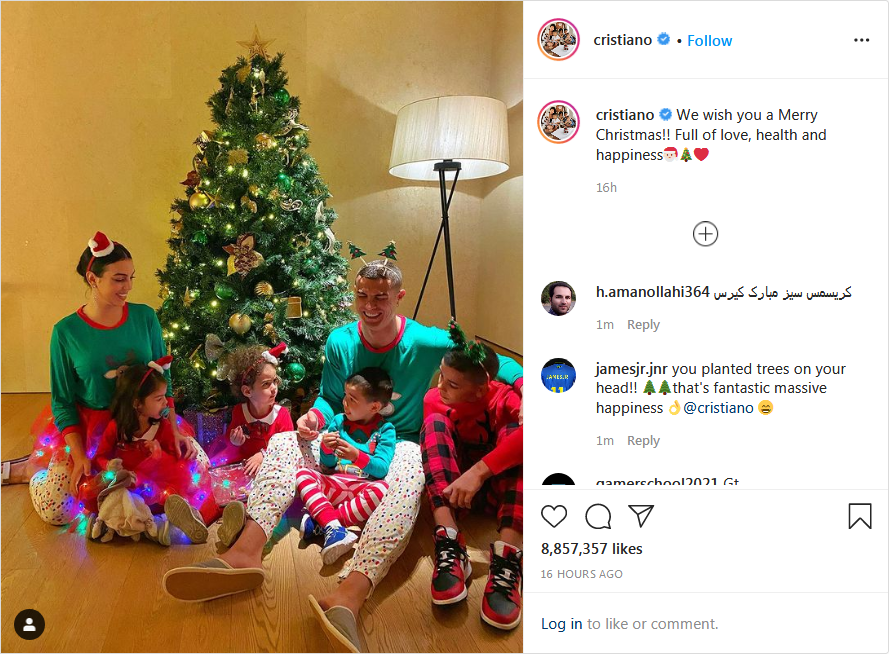Open h.amanollahi364 profile avatar
This screenshot has width=889, height=654.
point(558,298)
